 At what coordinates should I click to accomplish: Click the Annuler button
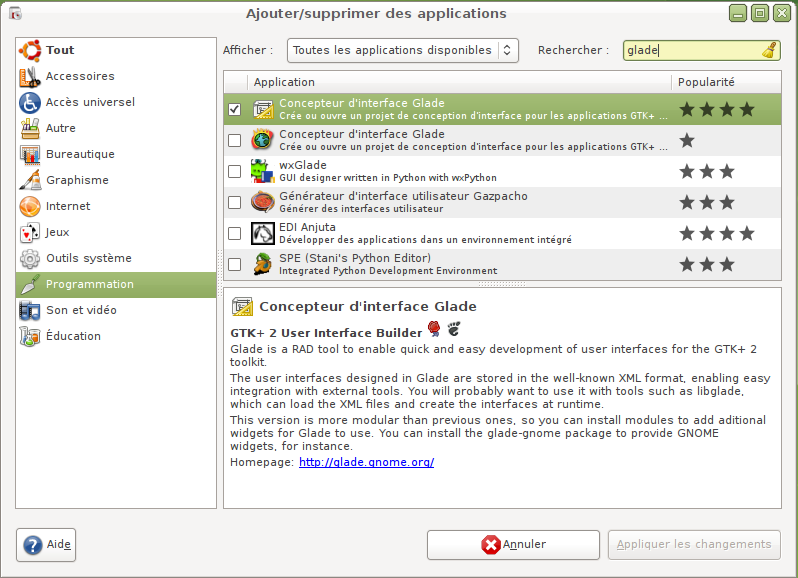pyautogui.click(x=513, y=545)
